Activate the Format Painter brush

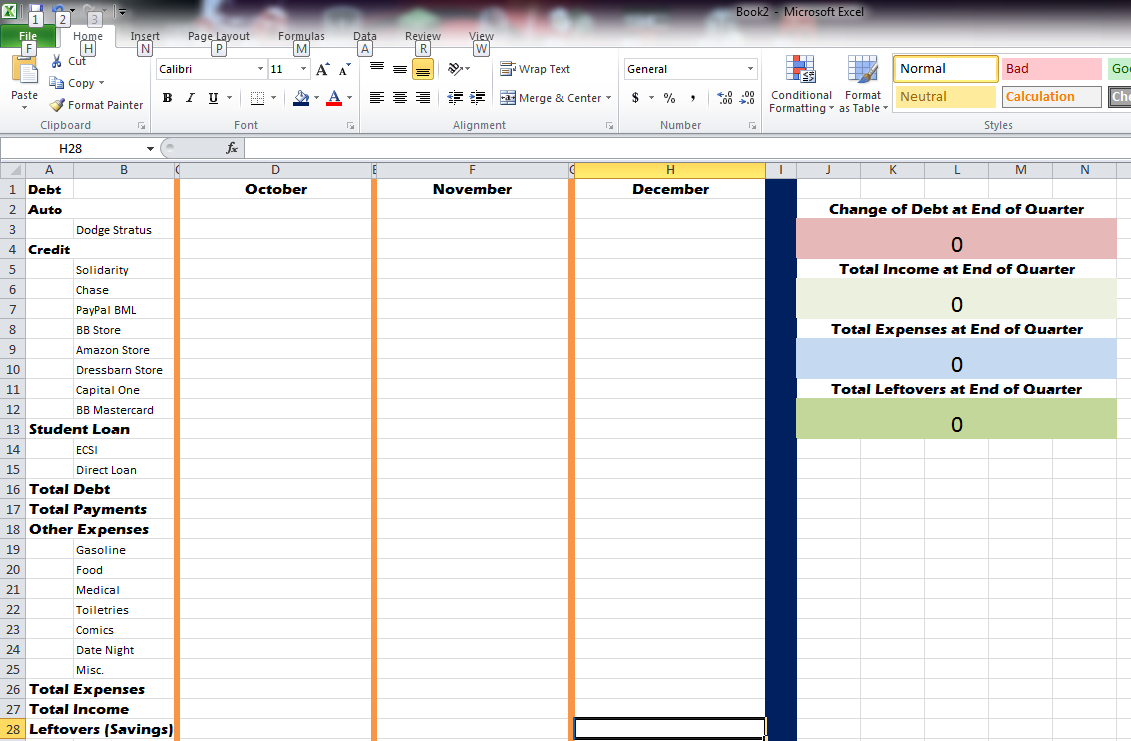click(x=57, y=105)
